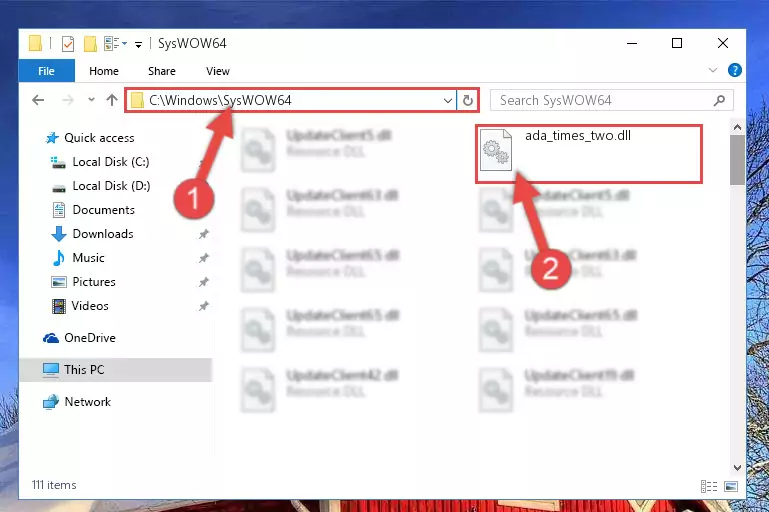Screen dimensions: 769x512
Task: Open Downloads in sidebar
Action: [103, 234]
